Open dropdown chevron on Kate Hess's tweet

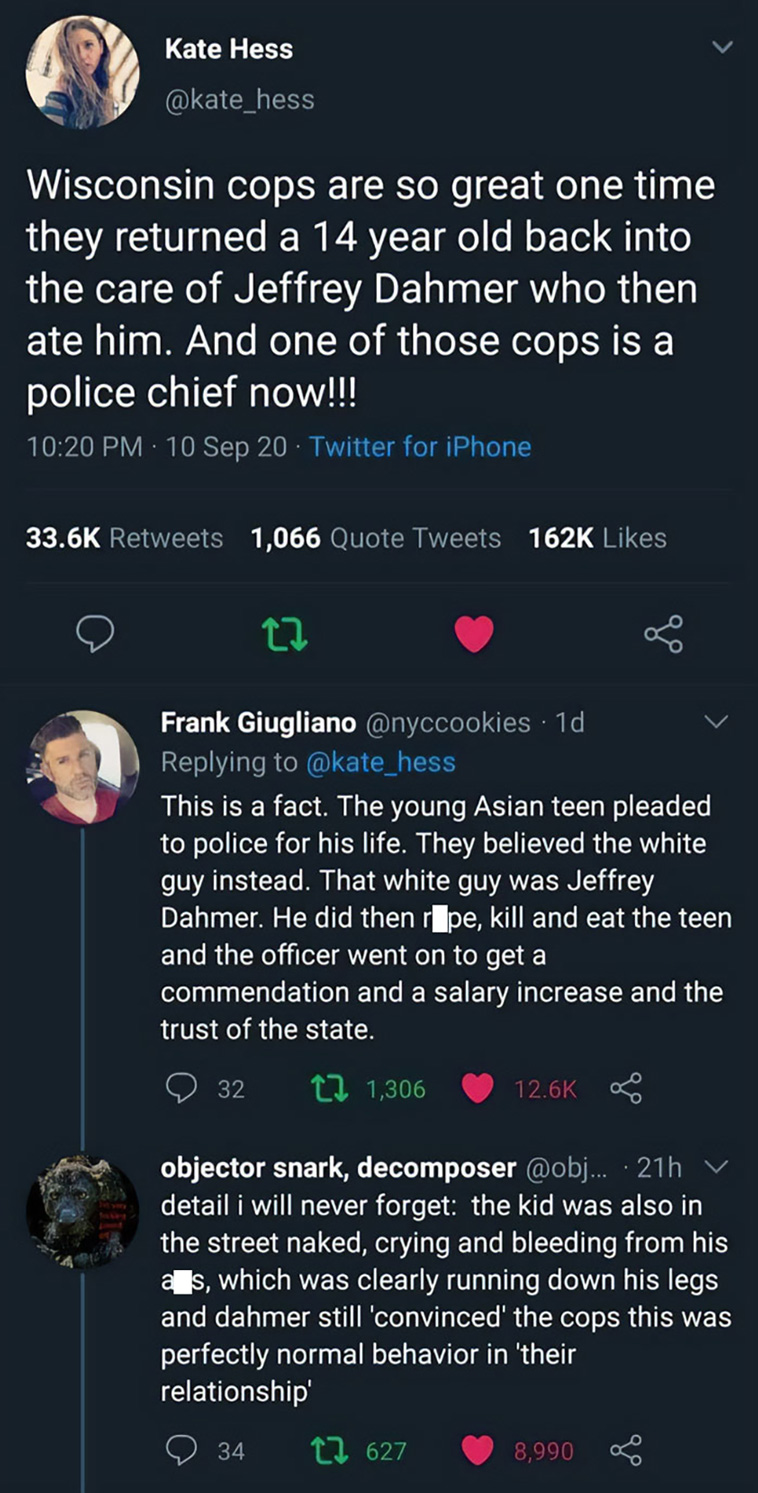[x=722, y=48]
